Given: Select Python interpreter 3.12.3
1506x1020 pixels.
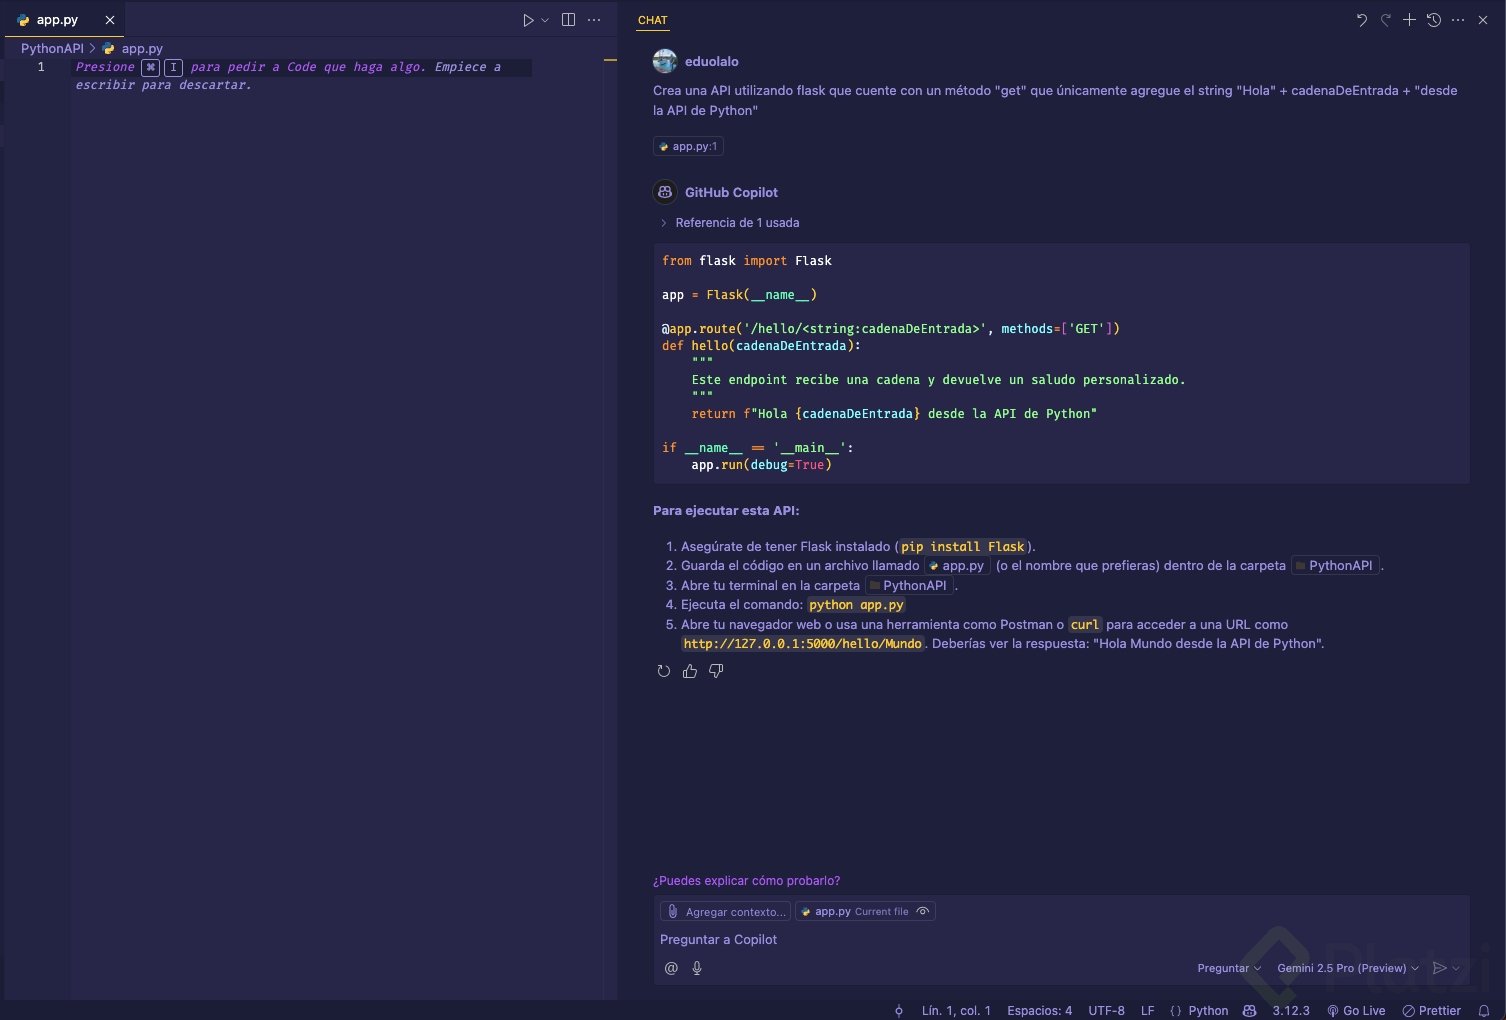Looking at the screenshot, I should pos(1291,1011).
